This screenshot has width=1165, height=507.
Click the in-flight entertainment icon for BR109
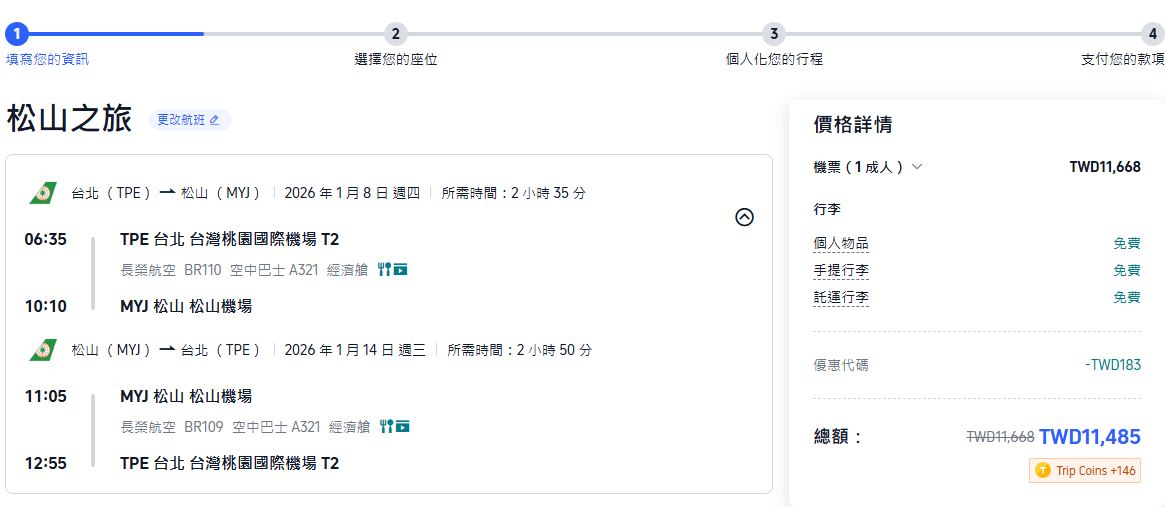pyautogui.click(x=403, y=427)
